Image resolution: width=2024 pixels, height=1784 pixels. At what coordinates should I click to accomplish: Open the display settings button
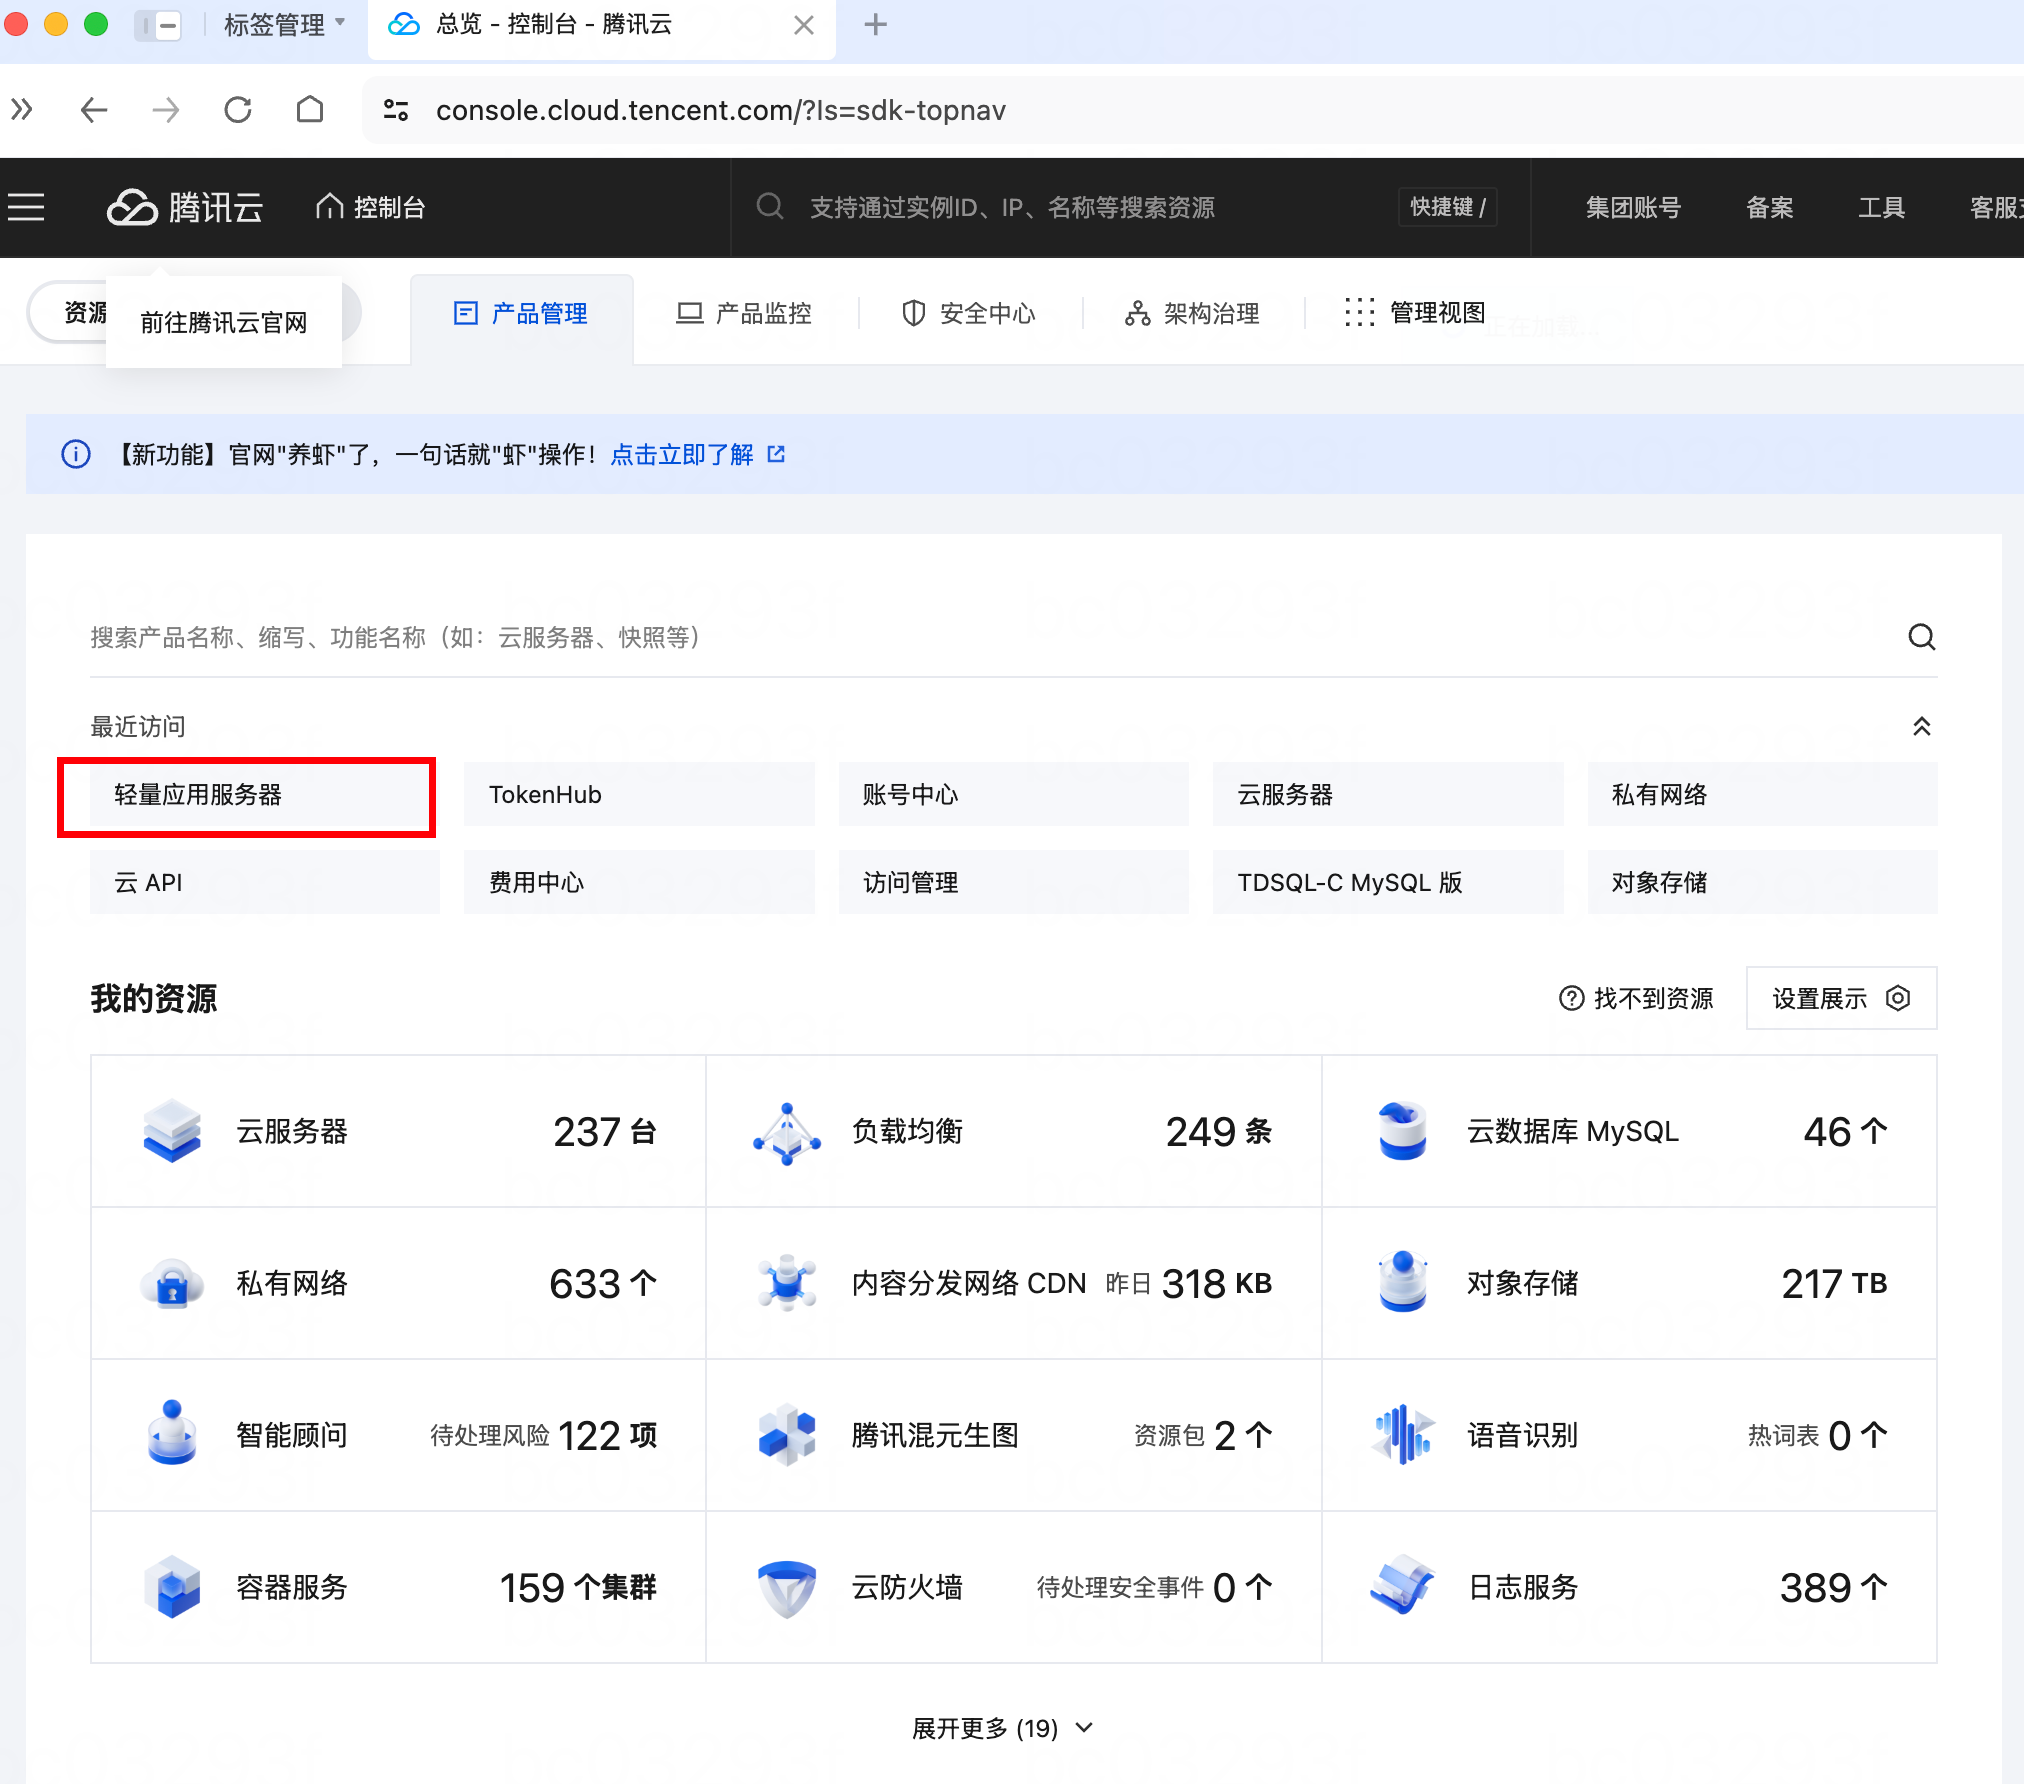click(1840, 998)
